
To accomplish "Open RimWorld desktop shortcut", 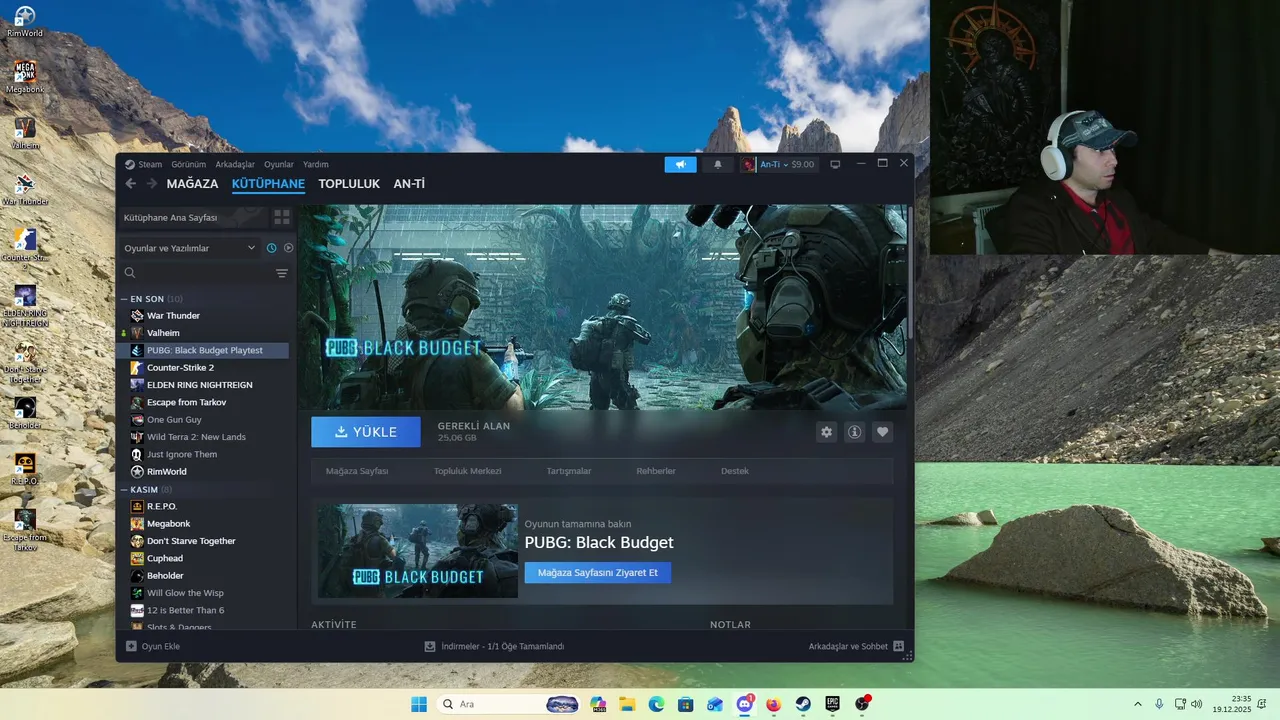I will 25,21.
